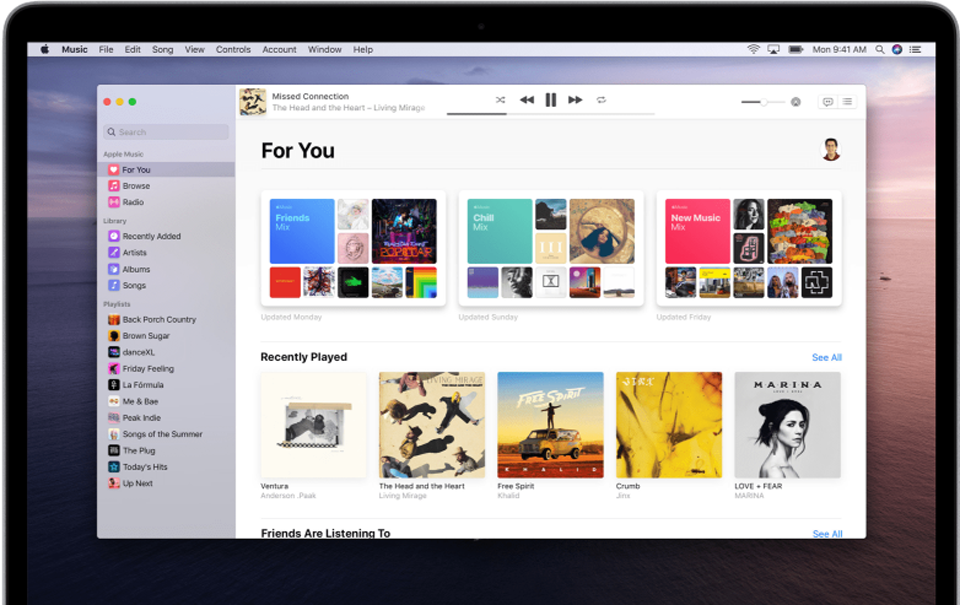Open the Up Next queue list
The image size is (960, 605).
click(x=847, y=102)
